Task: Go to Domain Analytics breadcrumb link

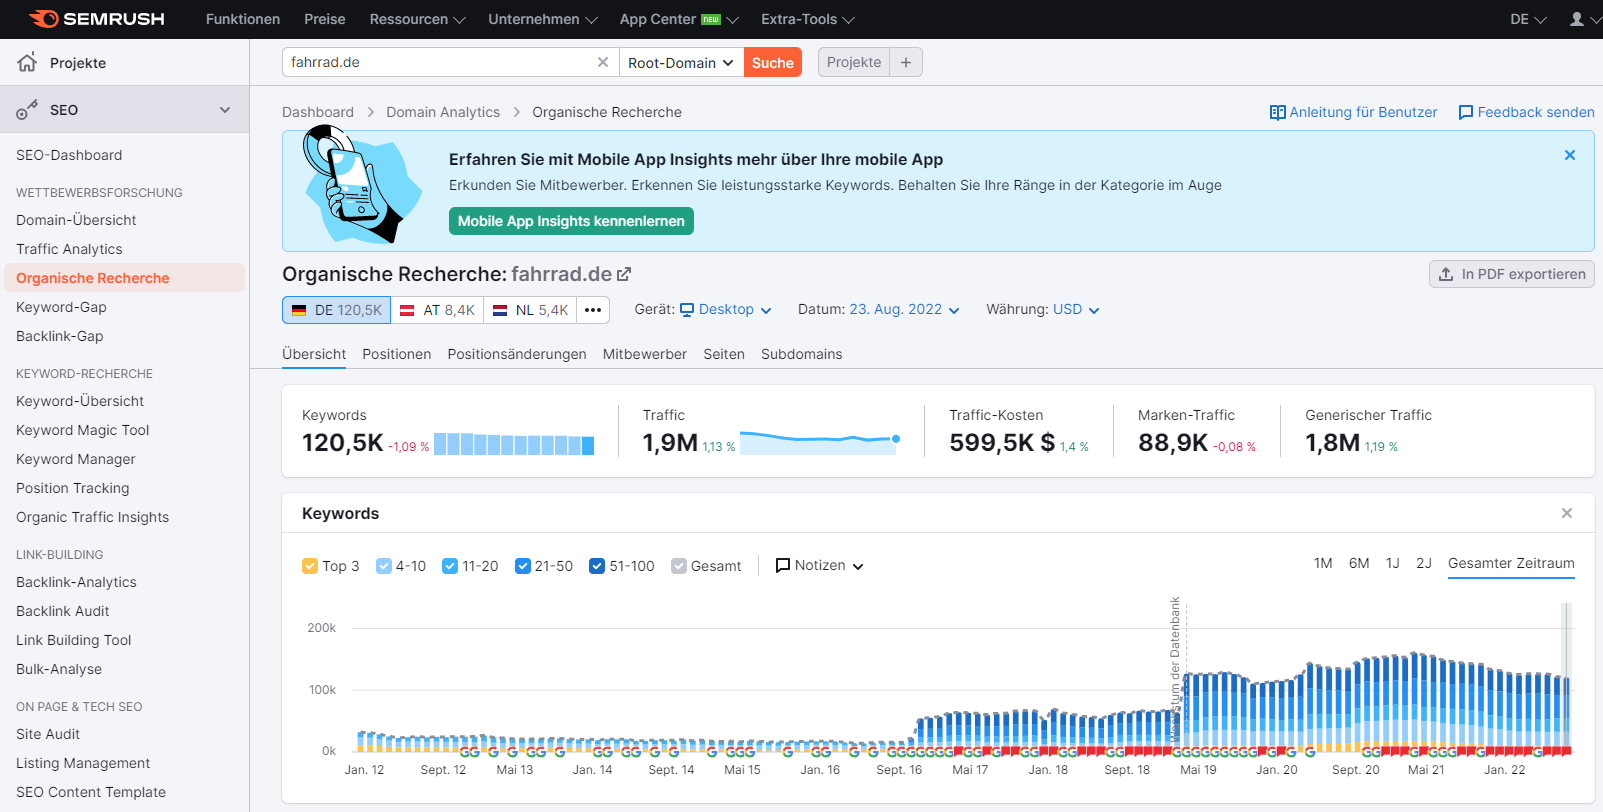Action: pyautogui.click(x=443, y=112)
